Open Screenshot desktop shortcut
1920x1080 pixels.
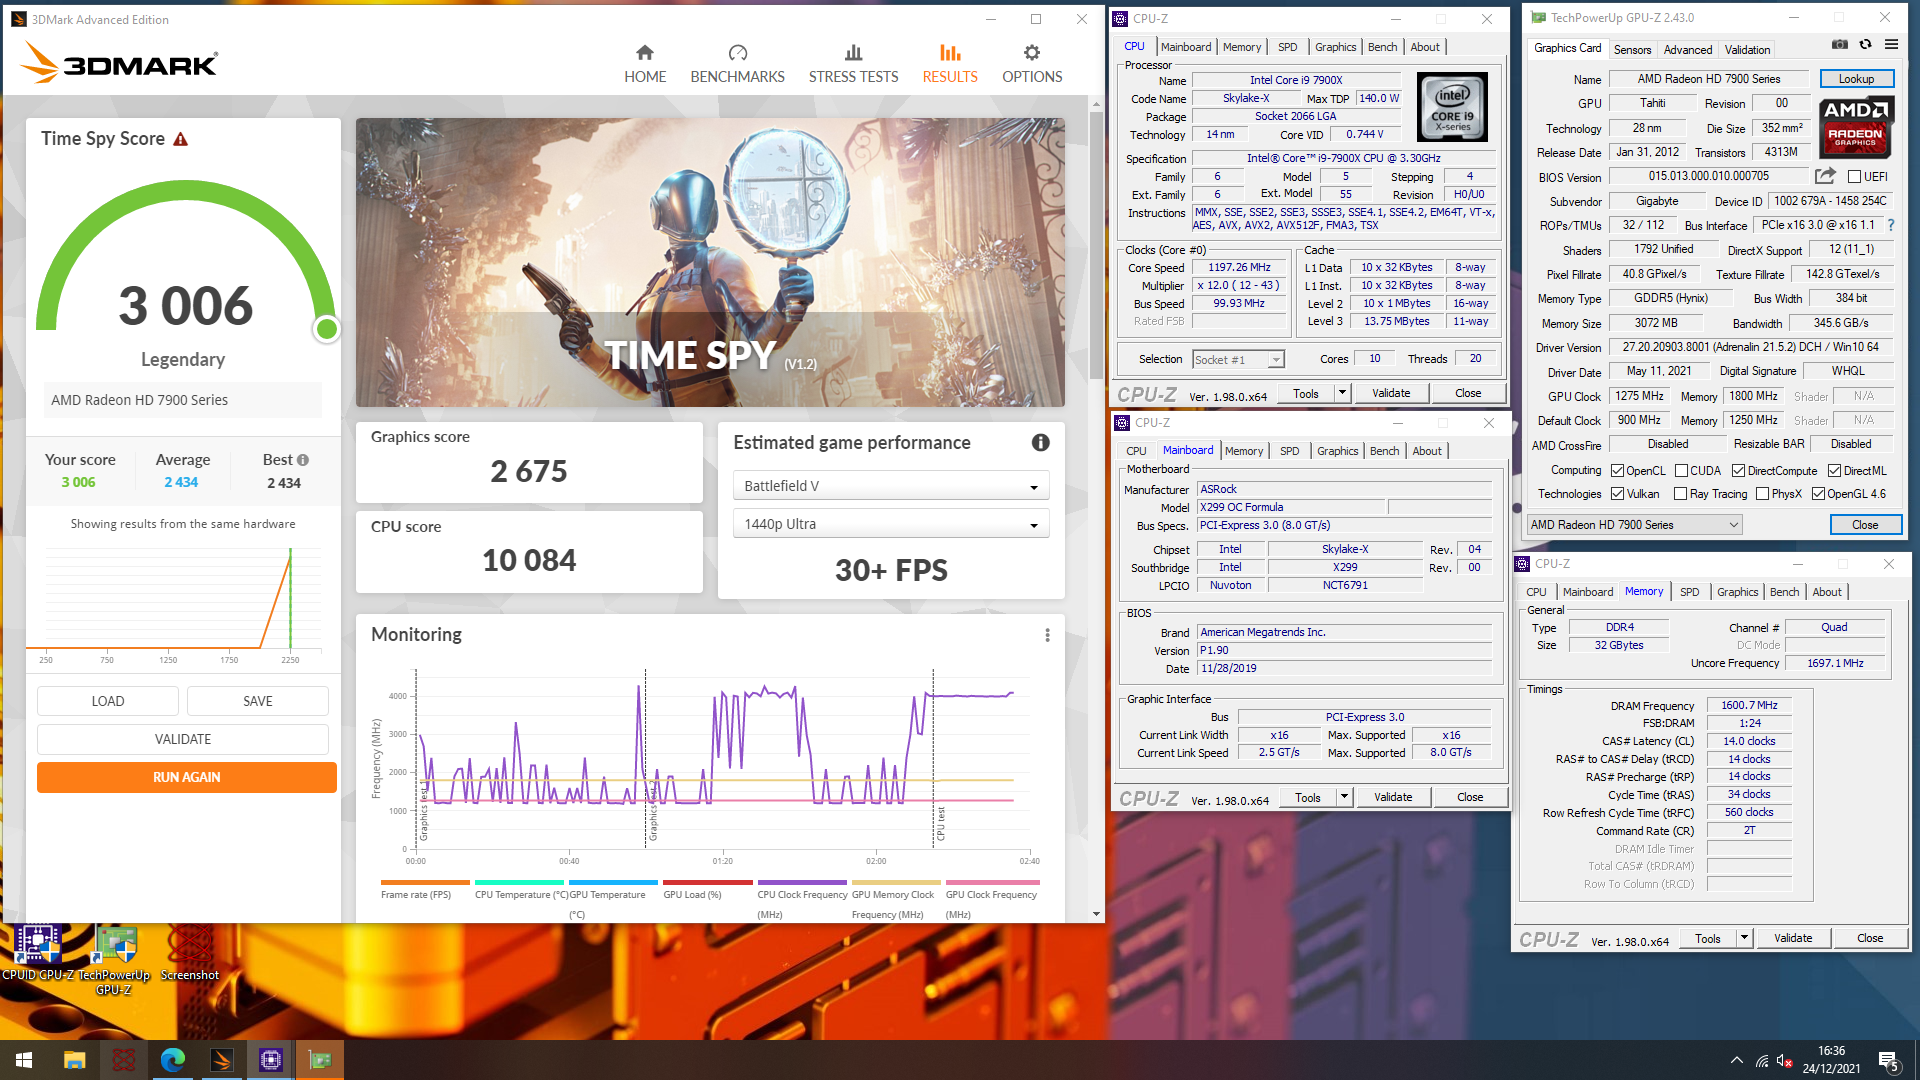coord(190,953)
